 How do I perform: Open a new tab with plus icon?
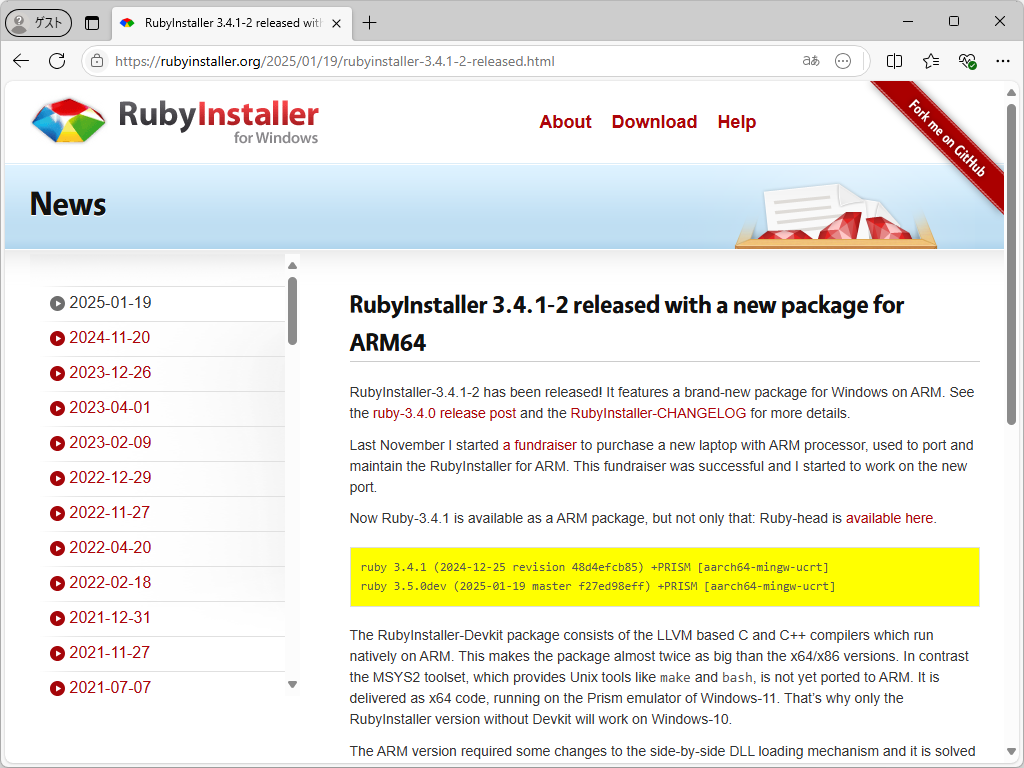point(370,23)
